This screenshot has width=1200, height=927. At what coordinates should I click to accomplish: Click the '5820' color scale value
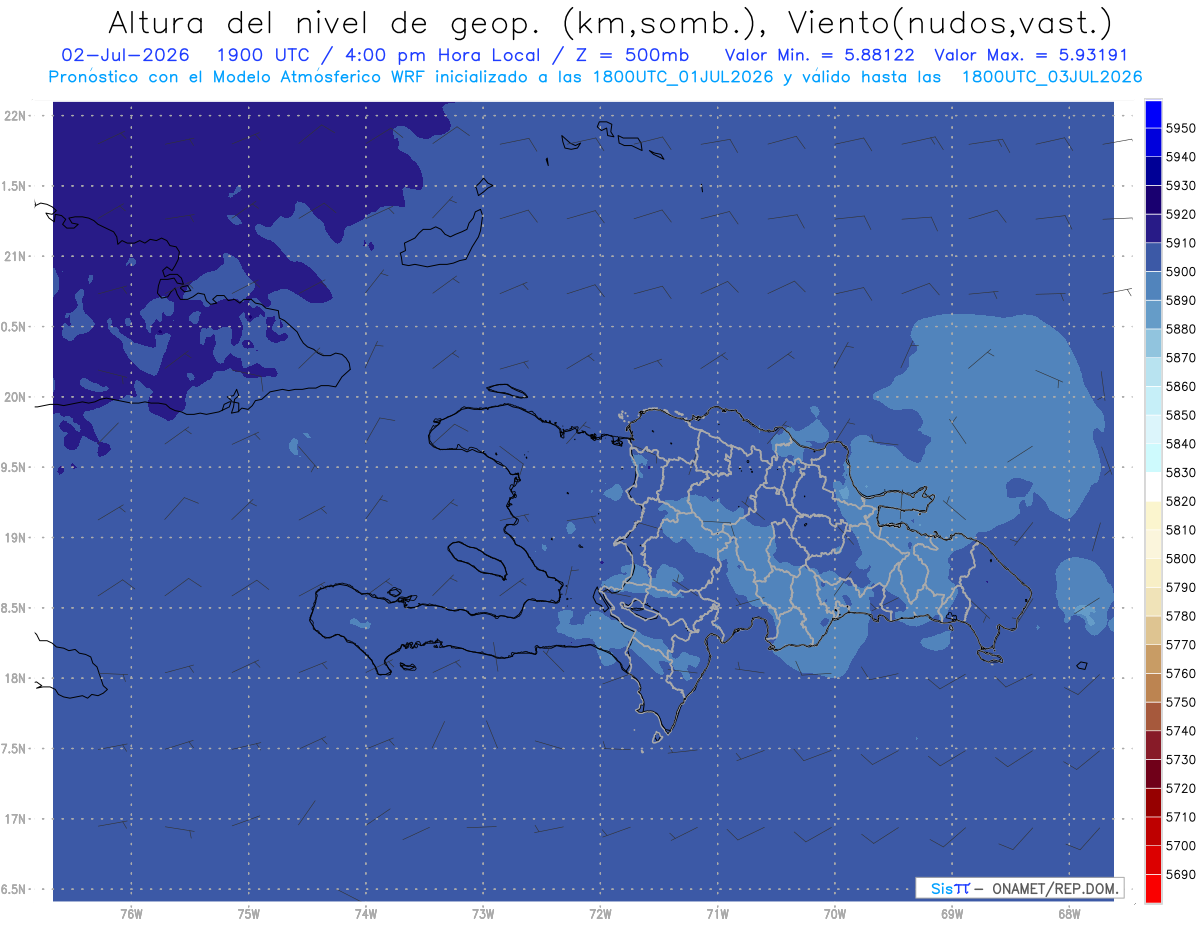pyautogui.click(x=1181, y=501)
